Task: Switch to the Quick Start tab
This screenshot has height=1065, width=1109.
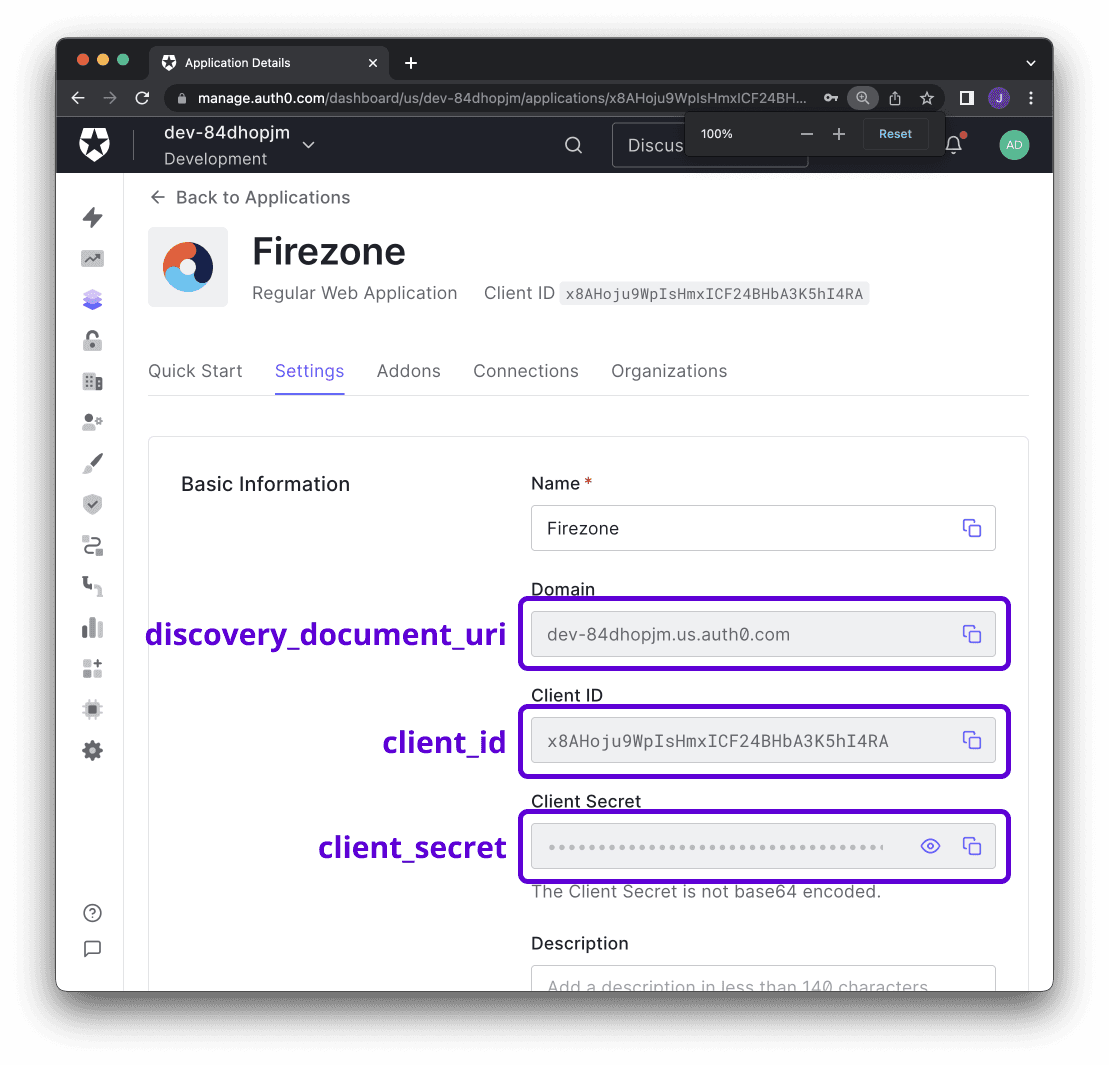Action: [x=195, y=371]
